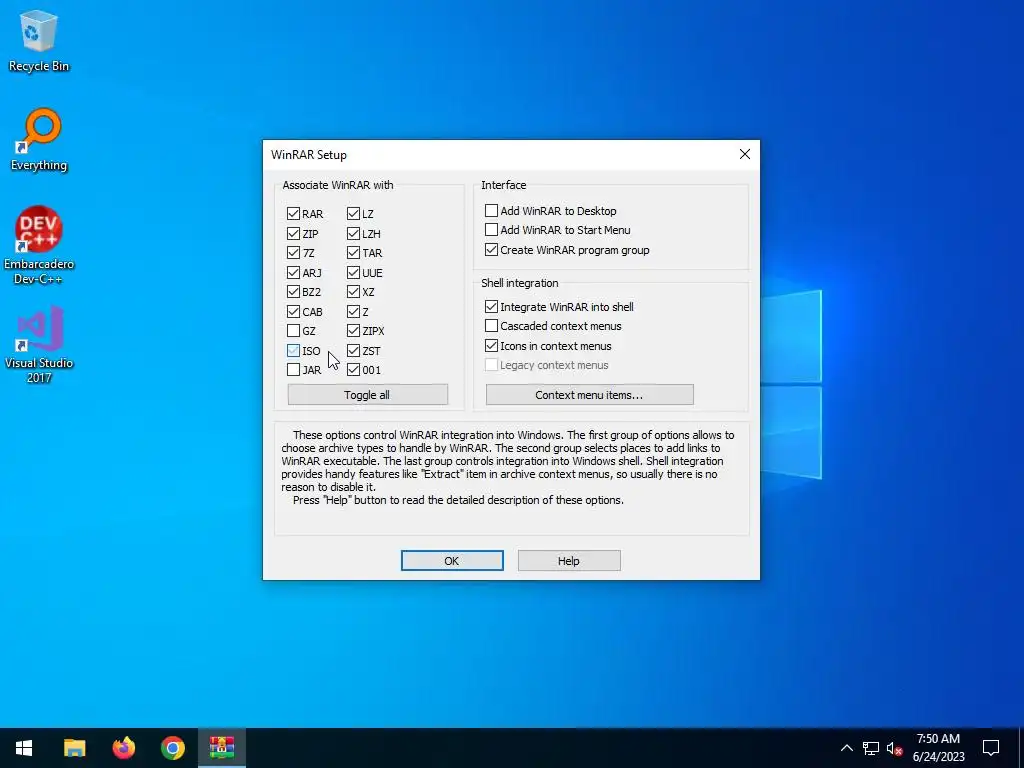1024x768 pixels.
Task: Select the Everything search desktop shortcut
Action: click(x=39, y=140)
